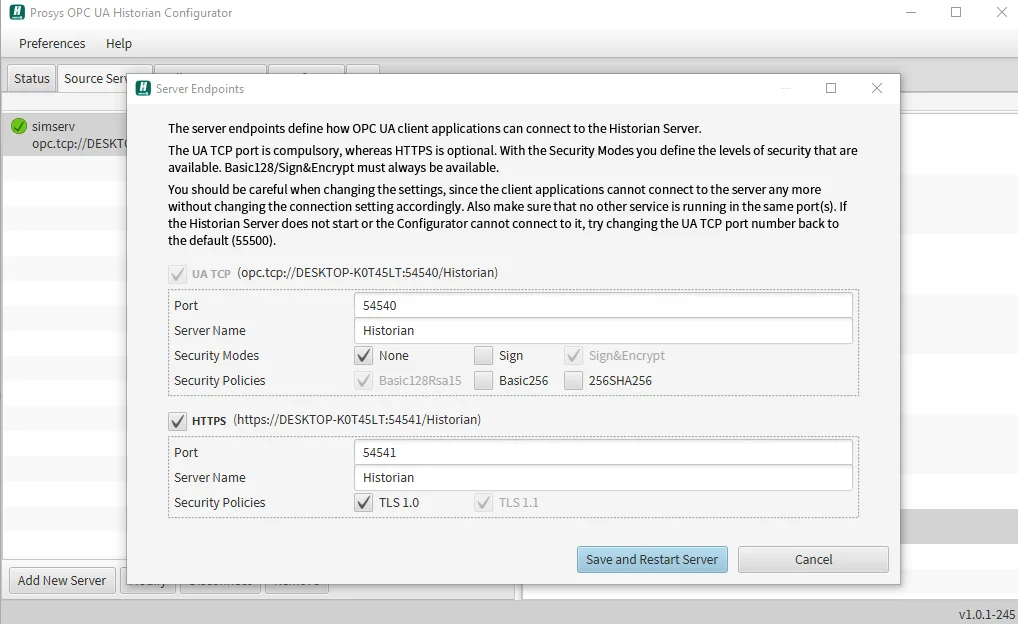Maximize the Server Endpoints dialog
The width and height of the screenshot is (1018, 624).
pyautogui.click(x=831, y=88)
